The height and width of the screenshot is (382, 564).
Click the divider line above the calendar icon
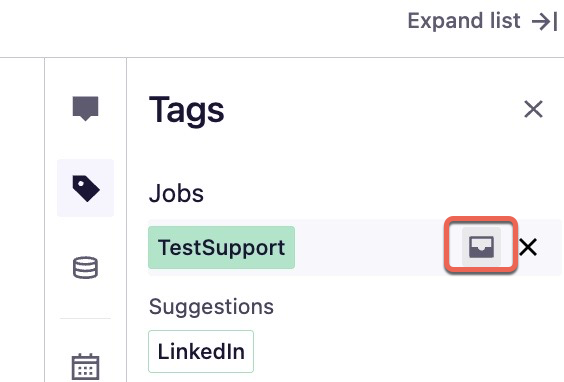[x=85, y=318]
